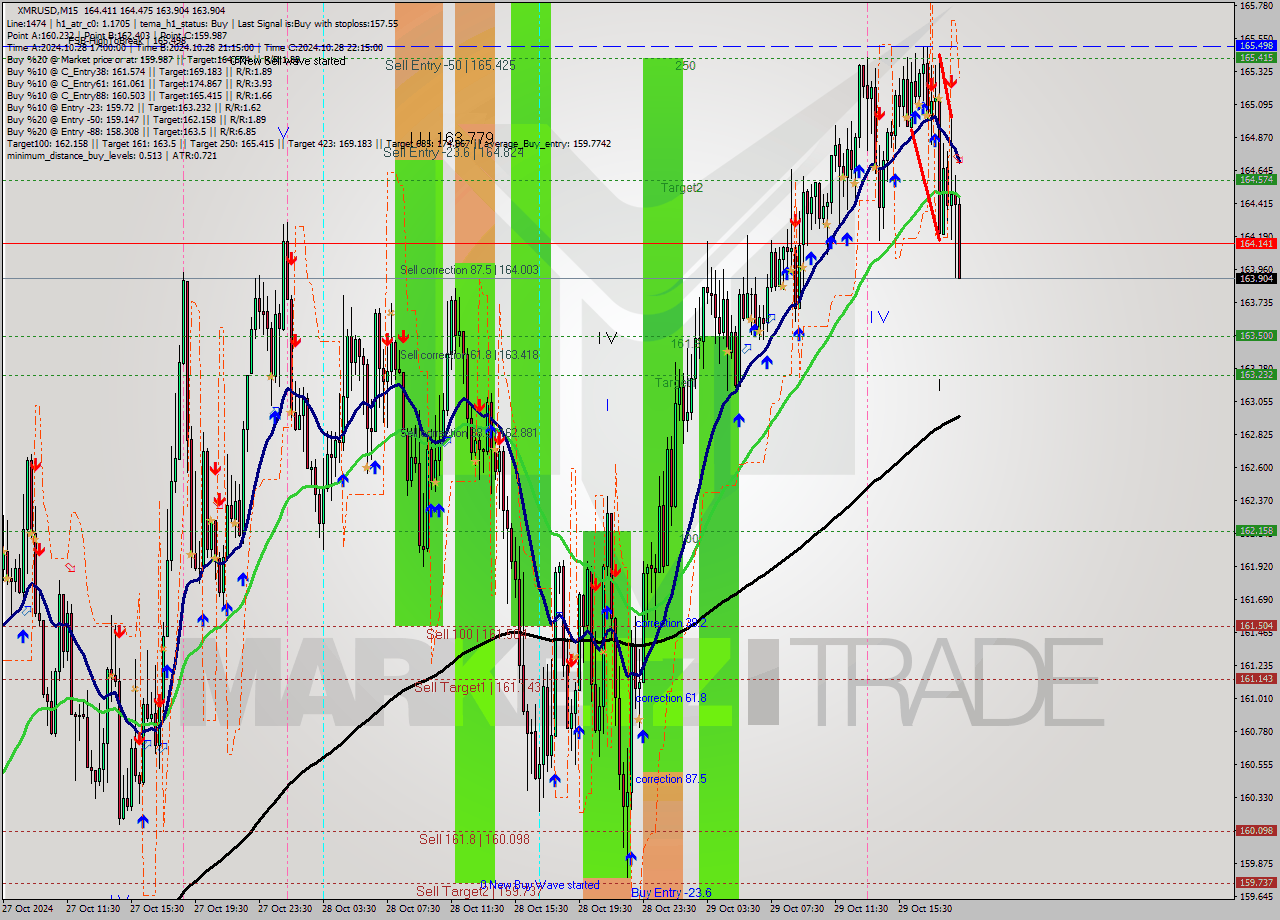Click the green 164.574 price level tag
The width and height of the screenshot is (1280, 920).
click(1257, 180)
